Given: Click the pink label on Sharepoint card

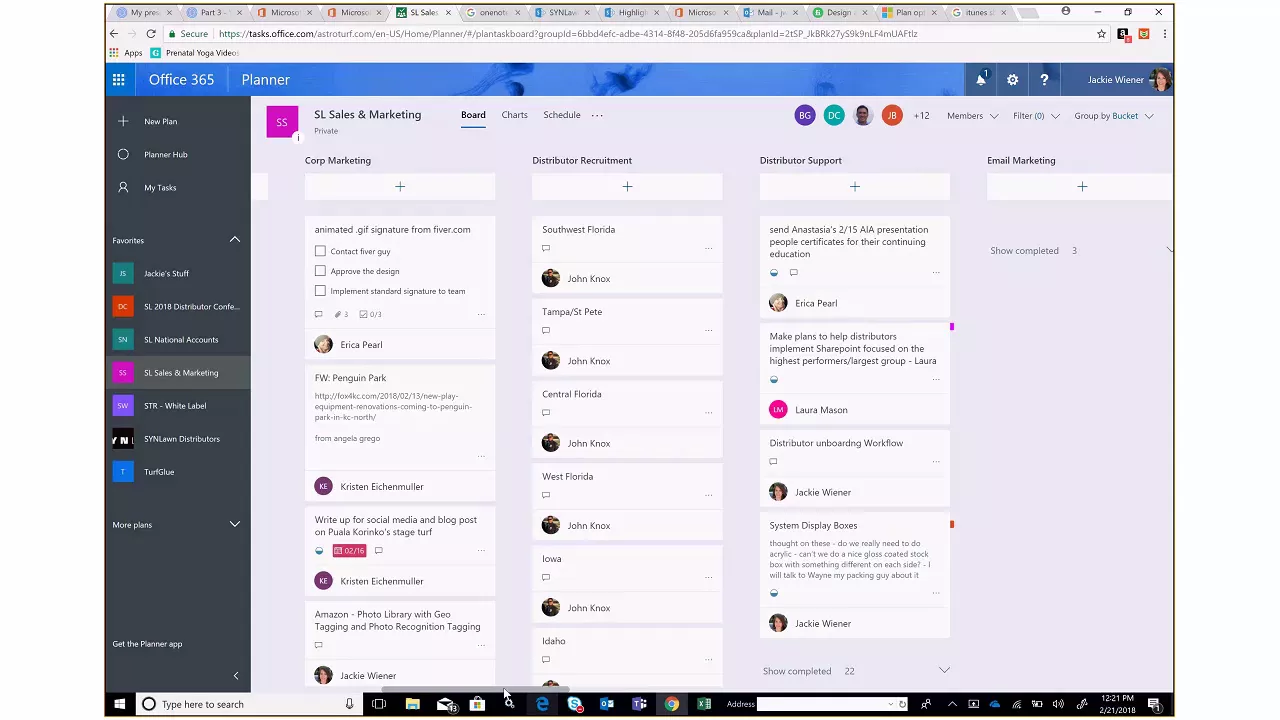Looking at the screenshot, I should [x=952, y=327].
